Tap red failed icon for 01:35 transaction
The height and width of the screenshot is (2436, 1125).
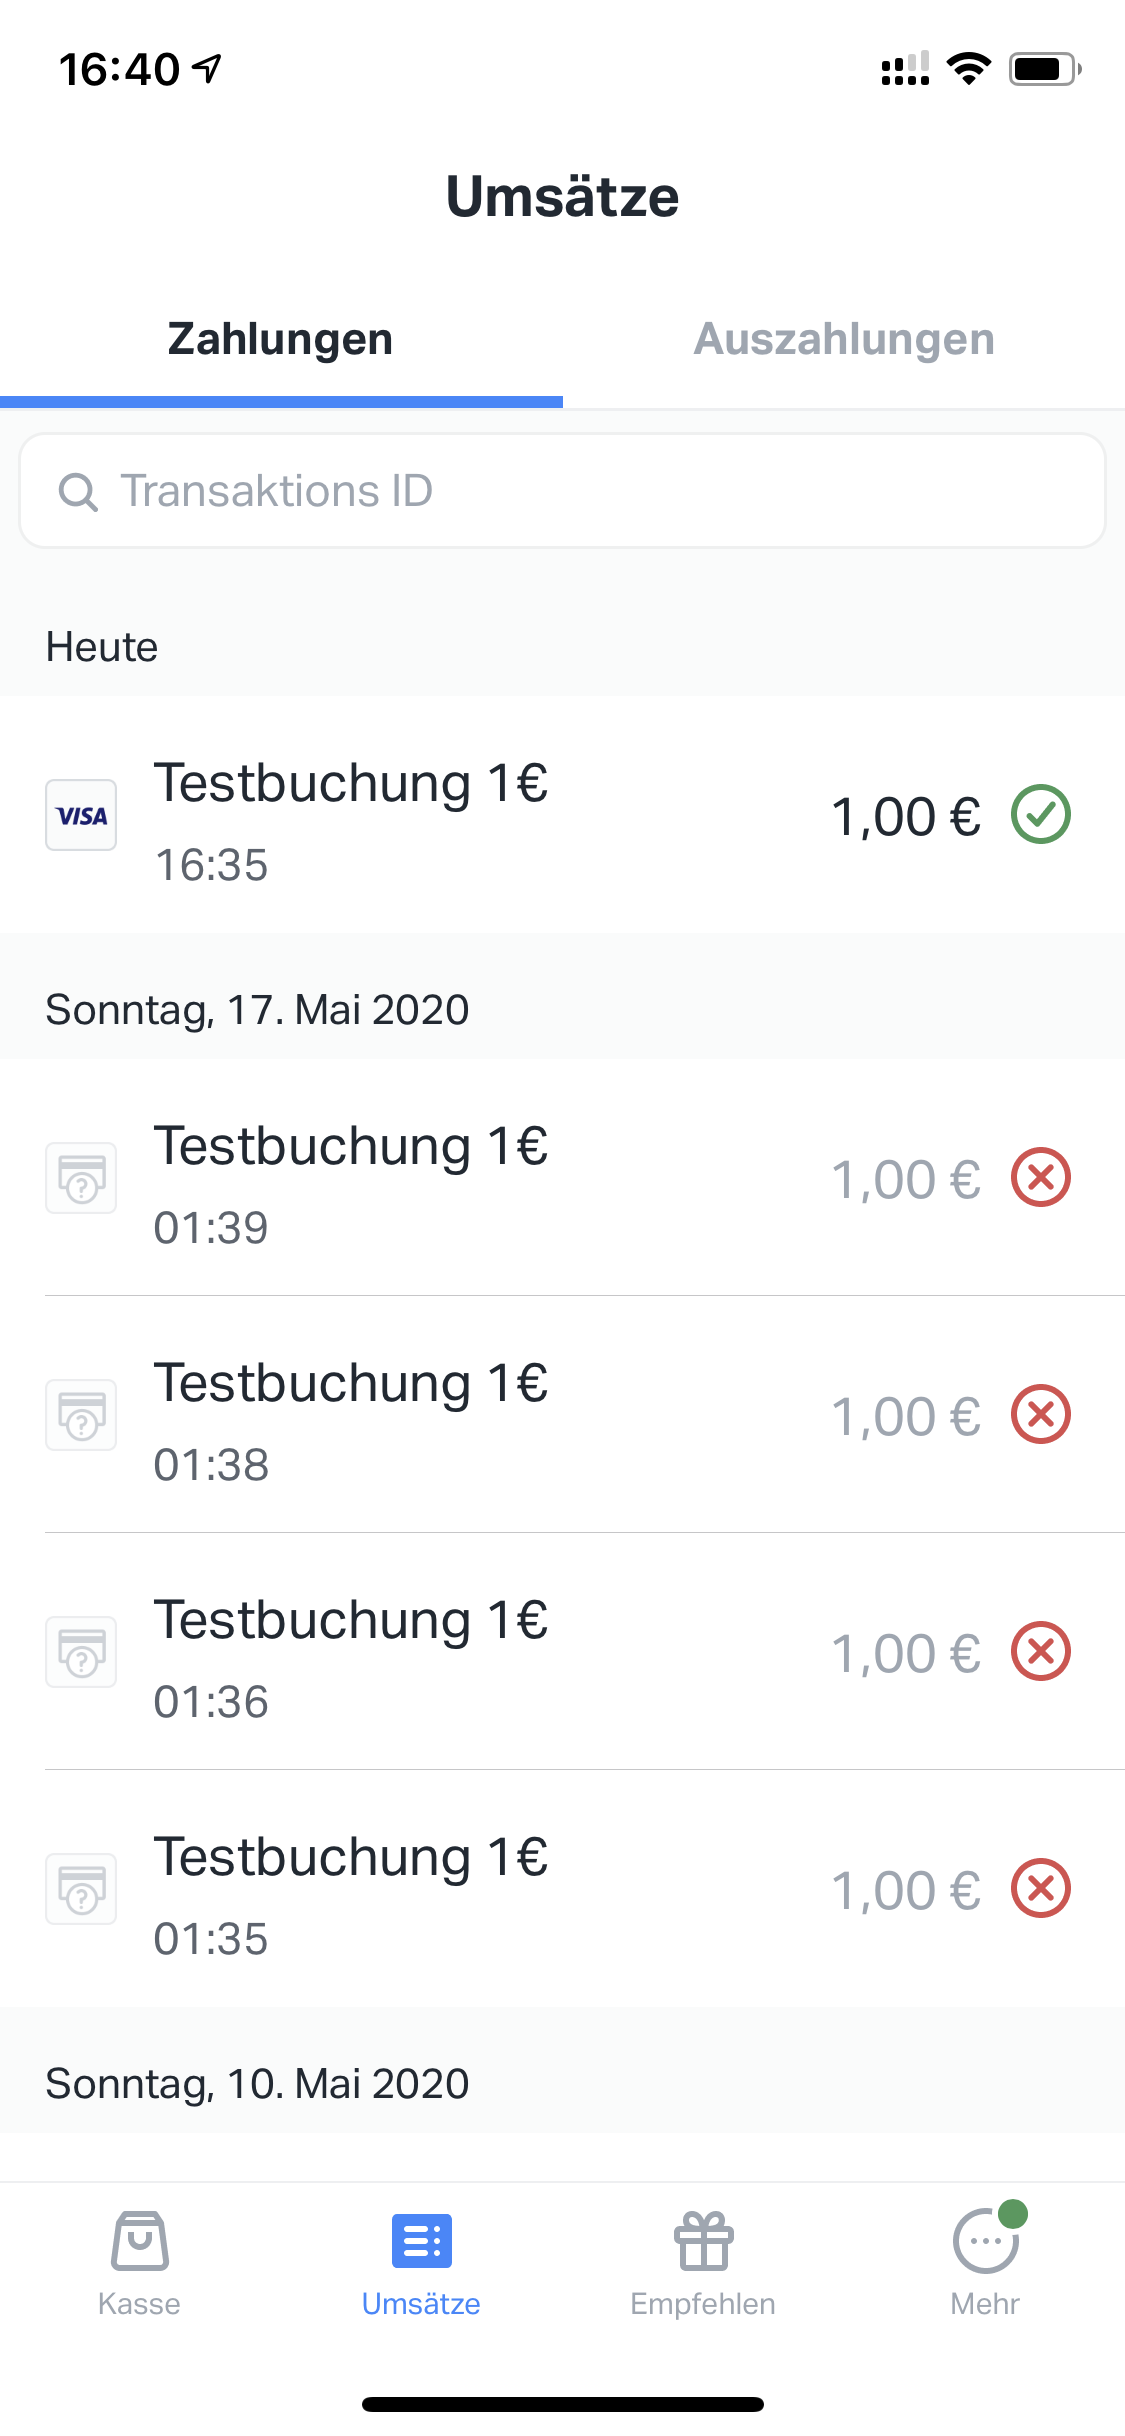tap(1040, 1888)
